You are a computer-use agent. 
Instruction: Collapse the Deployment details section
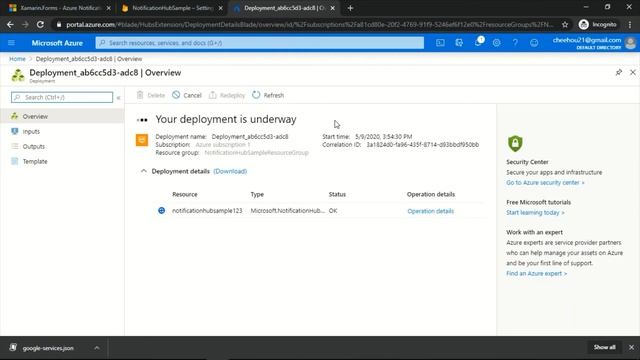point(144,171)
